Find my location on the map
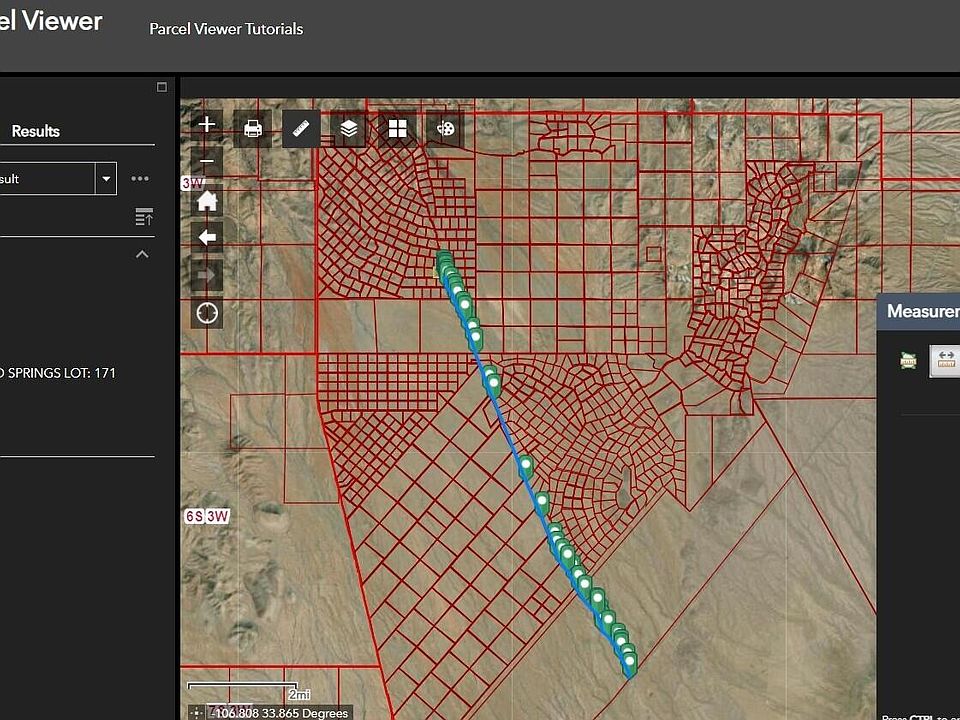Image resolution: width=960 pixels, height=720 pixels. pos(207,313)
